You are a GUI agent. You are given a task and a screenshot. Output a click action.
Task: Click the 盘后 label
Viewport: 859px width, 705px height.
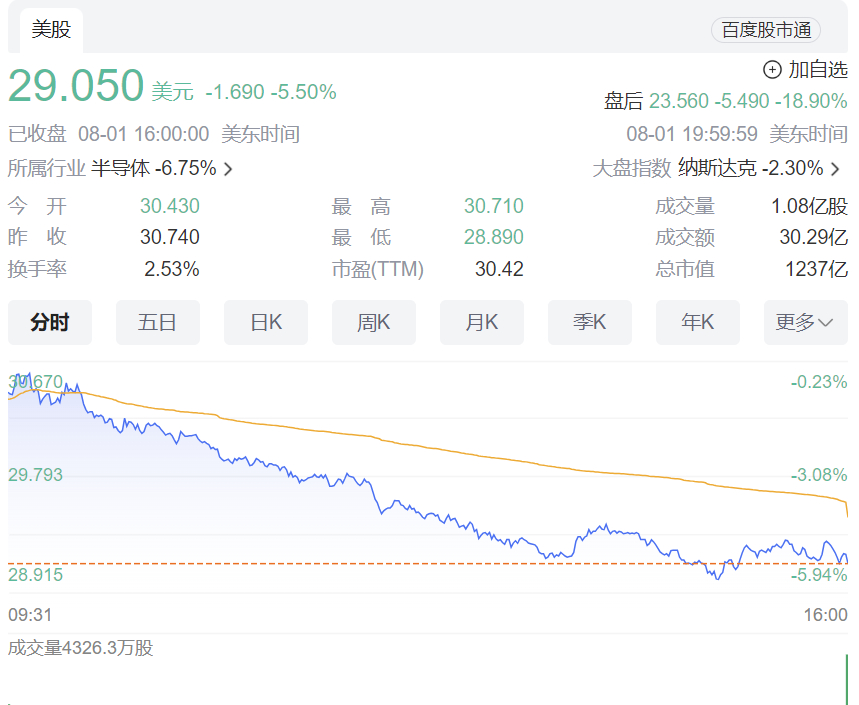pos(623,101)
